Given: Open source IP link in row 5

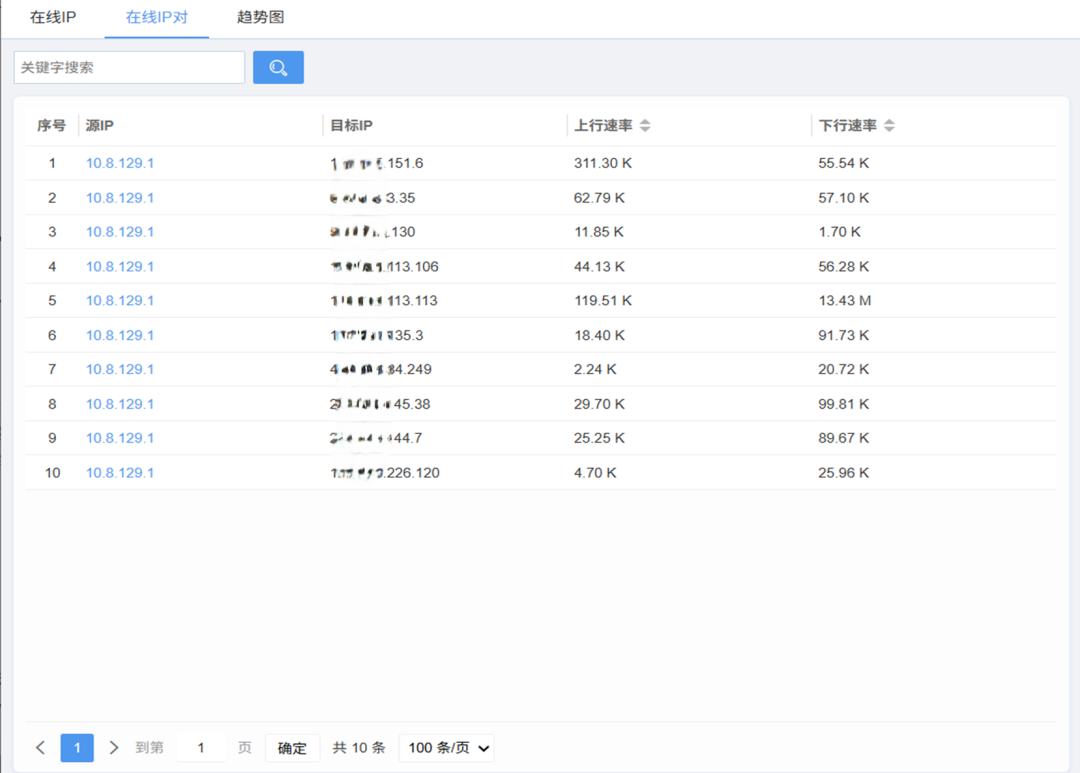Looking at the screenshot, I should [x=120, y=301].
